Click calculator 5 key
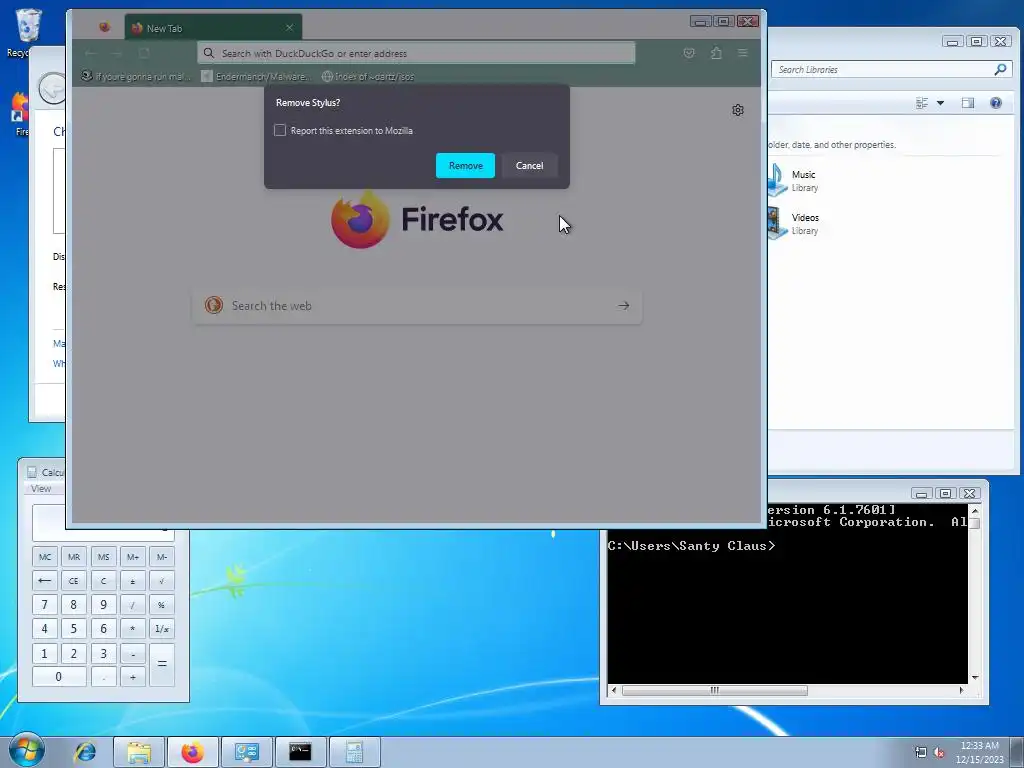This screenshot has height=768, width=1024. (x=74, y=629)
